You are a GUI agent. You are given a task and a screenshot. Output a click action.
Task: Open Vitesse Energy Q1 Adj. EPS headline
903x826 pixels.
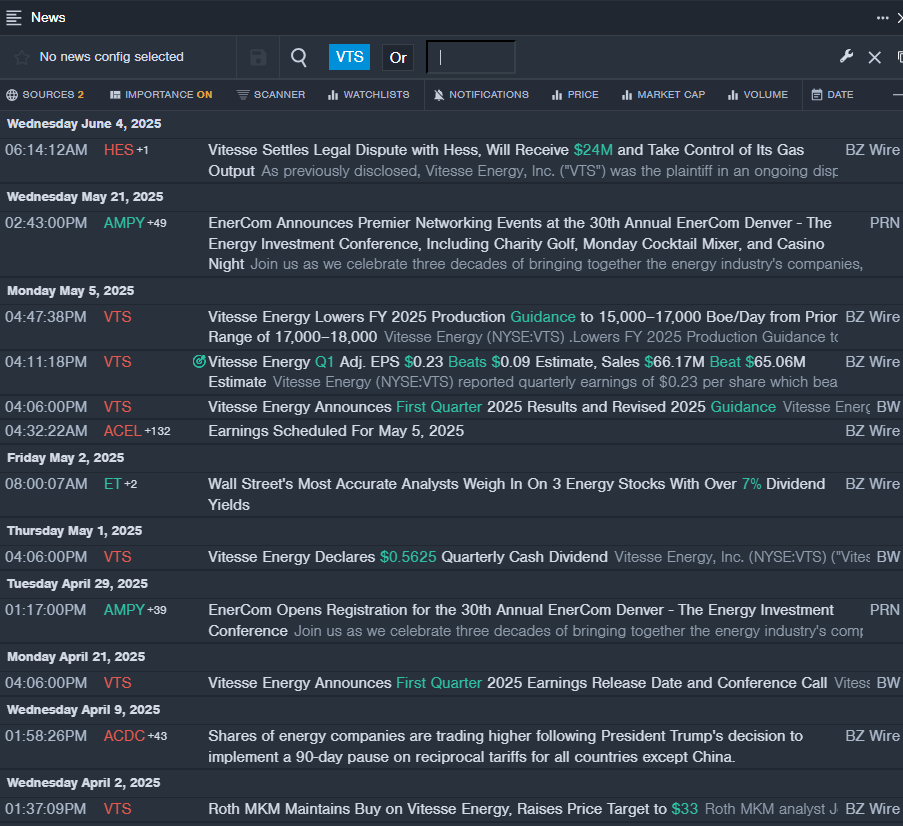[x=507, y=372]
